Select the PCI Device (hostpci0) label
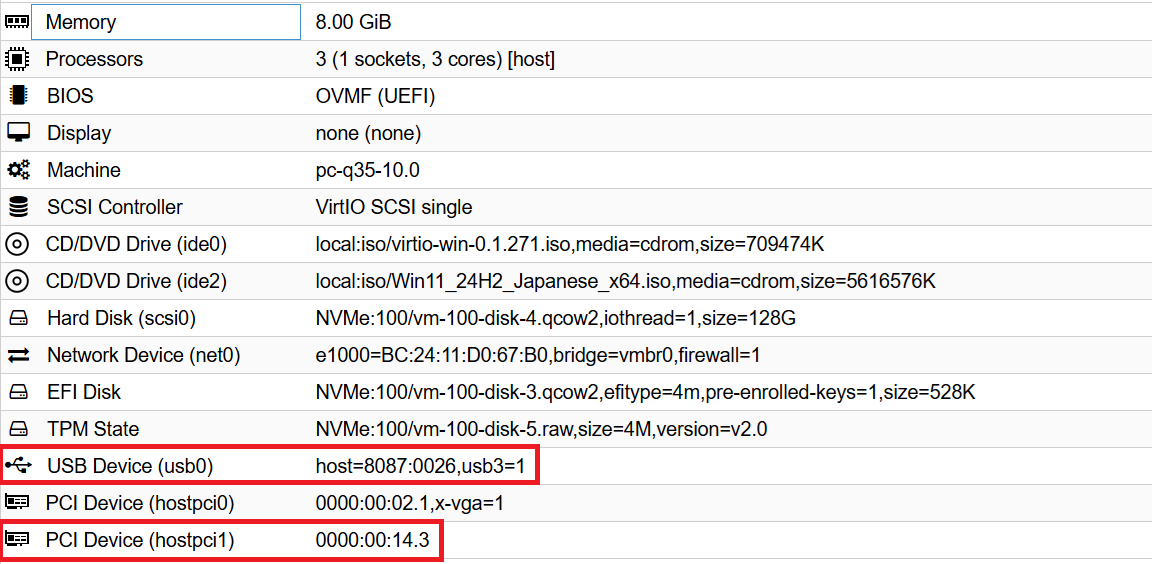Image resolution: width=1152 pixels, height=564 pixels. pyautogui.click(x=140, y=503)
